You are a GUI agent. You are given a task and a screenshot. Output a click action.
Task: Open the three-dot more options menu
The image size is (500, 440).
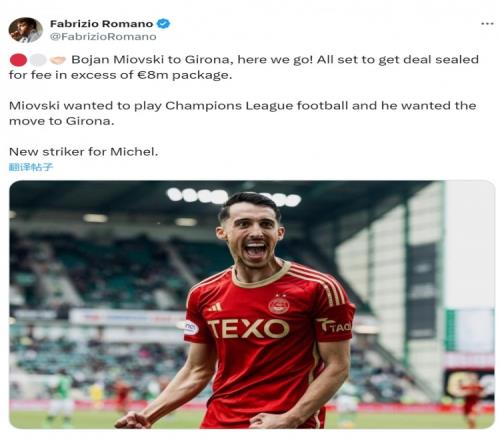pyautogui.click(x=487, y=24)
